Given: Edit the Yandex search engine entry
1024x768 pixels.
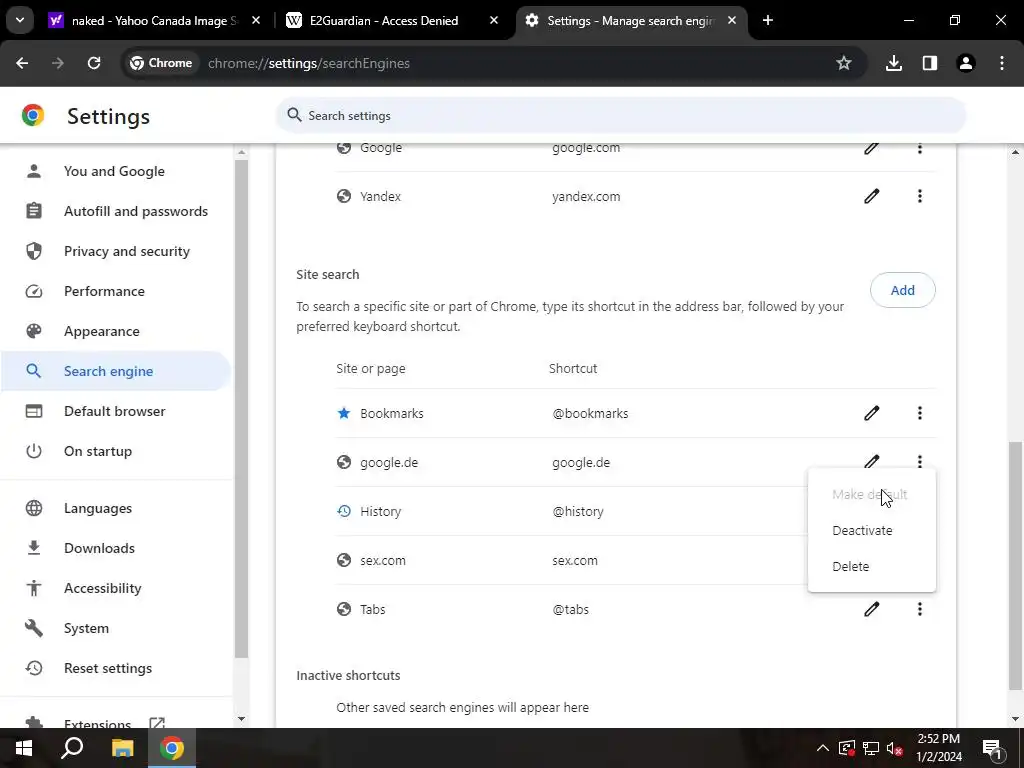Looking at the screenshot, I should pyautogui.click(x=871, y=196).
